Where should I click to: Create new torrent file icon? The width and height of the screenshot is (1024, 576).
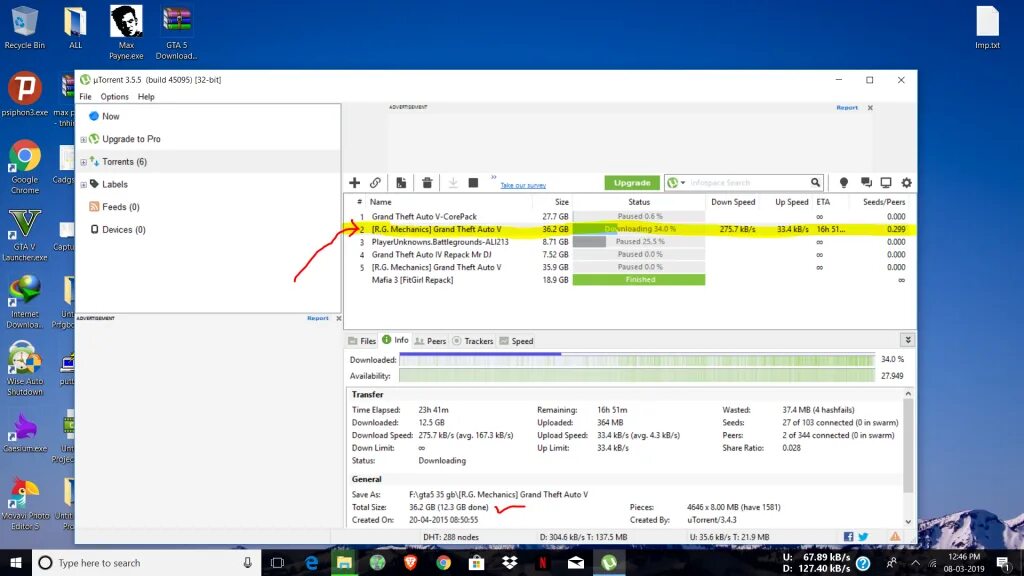[401, 183]
